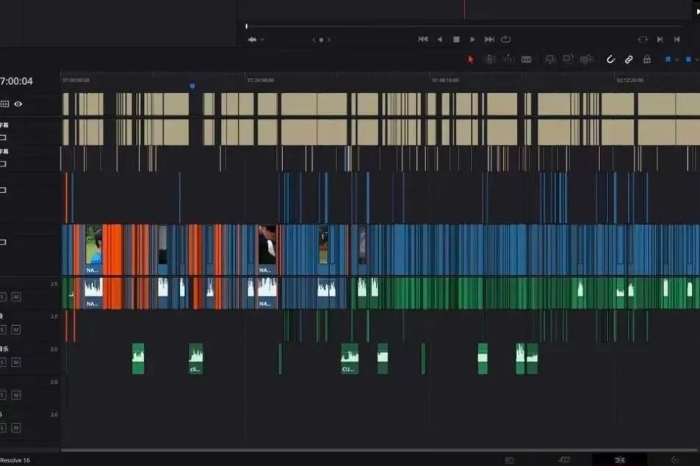Click the Replace Clip button
The image size is (700, 466).
click(x=586, y=59)
